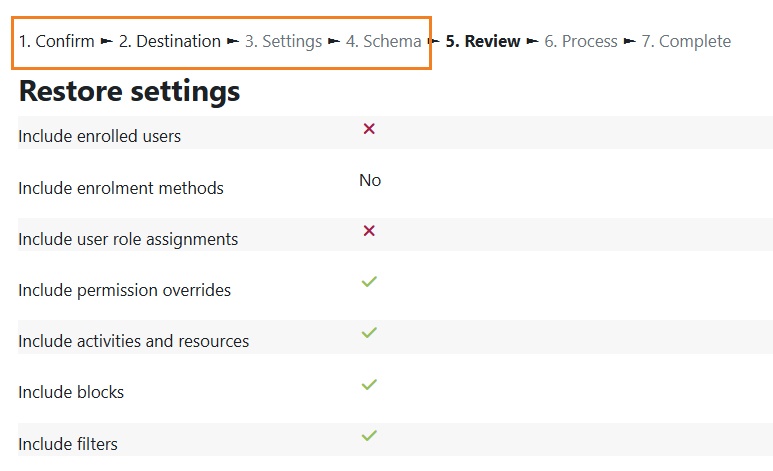Click arrow separator between Confirm and Destination
Image resolution: width=773 pixels, height=471 pixels.
tap(106, 41)
